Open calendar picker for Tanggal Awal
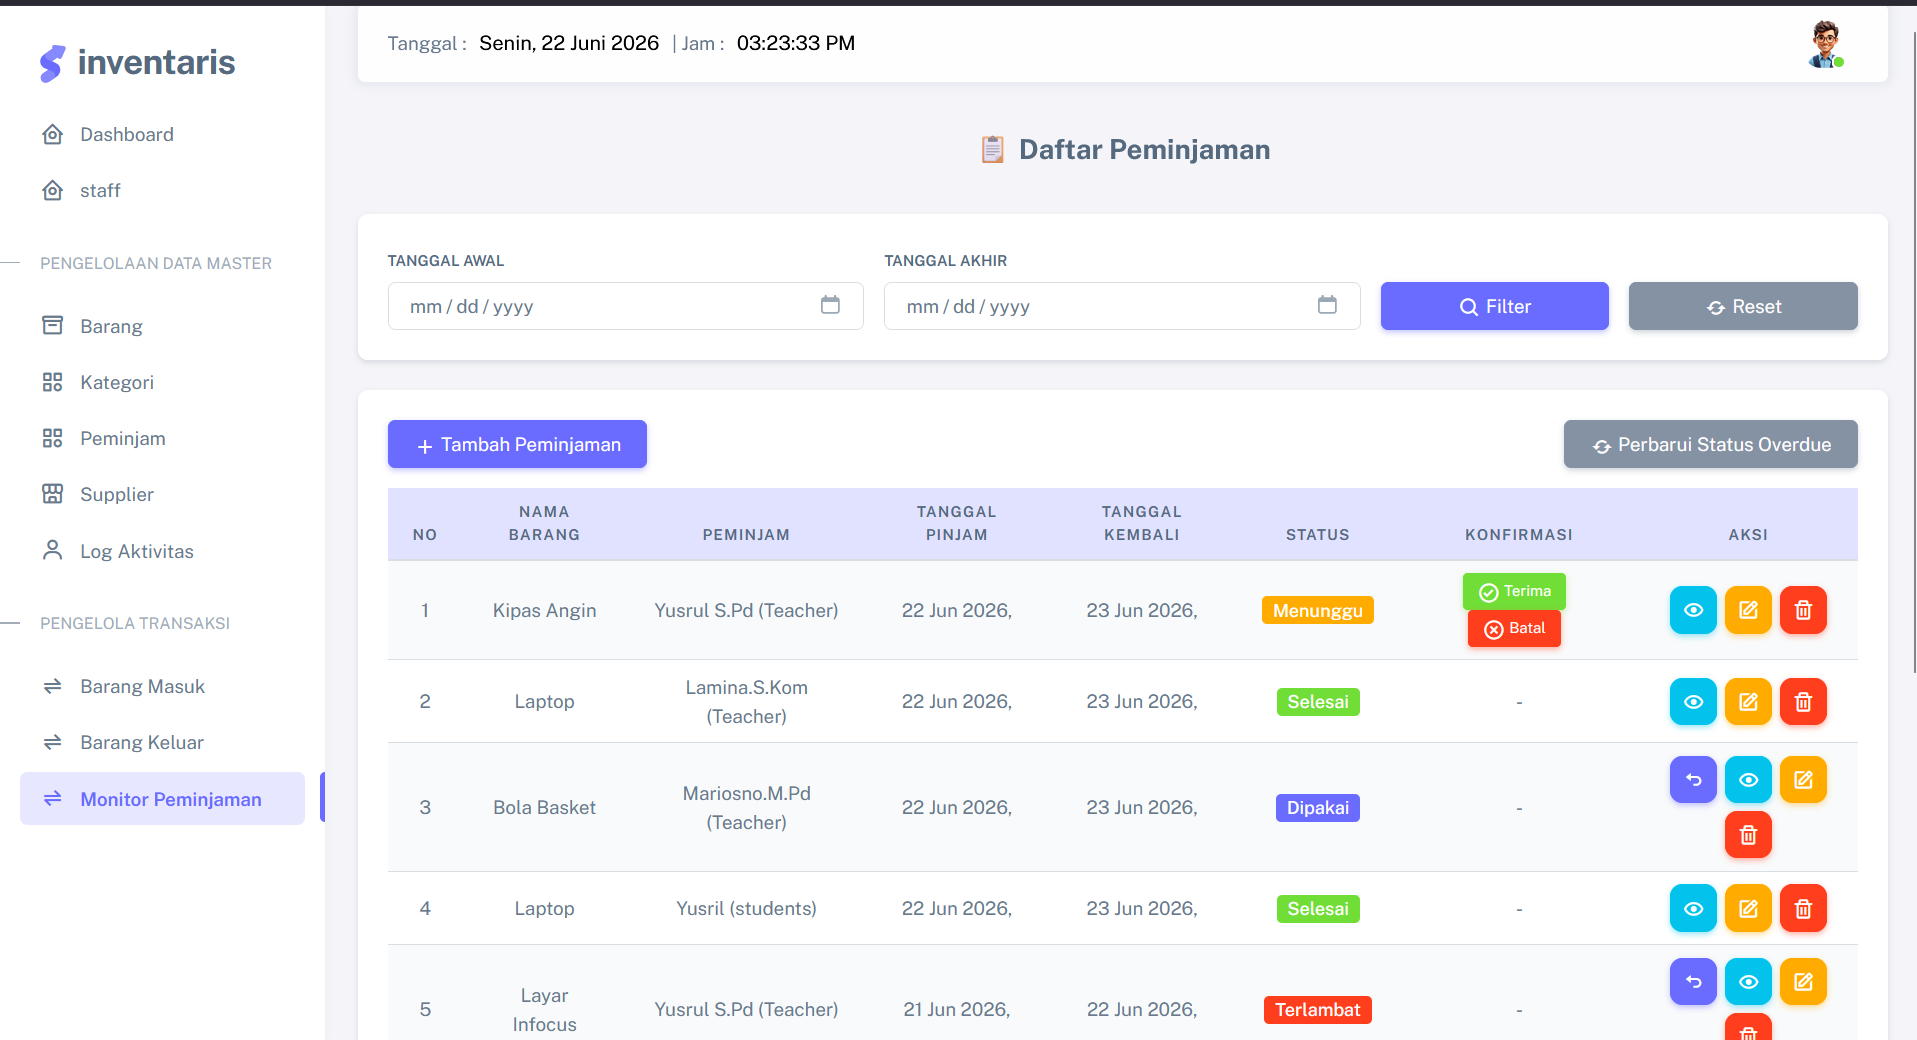 pos(830,305)
